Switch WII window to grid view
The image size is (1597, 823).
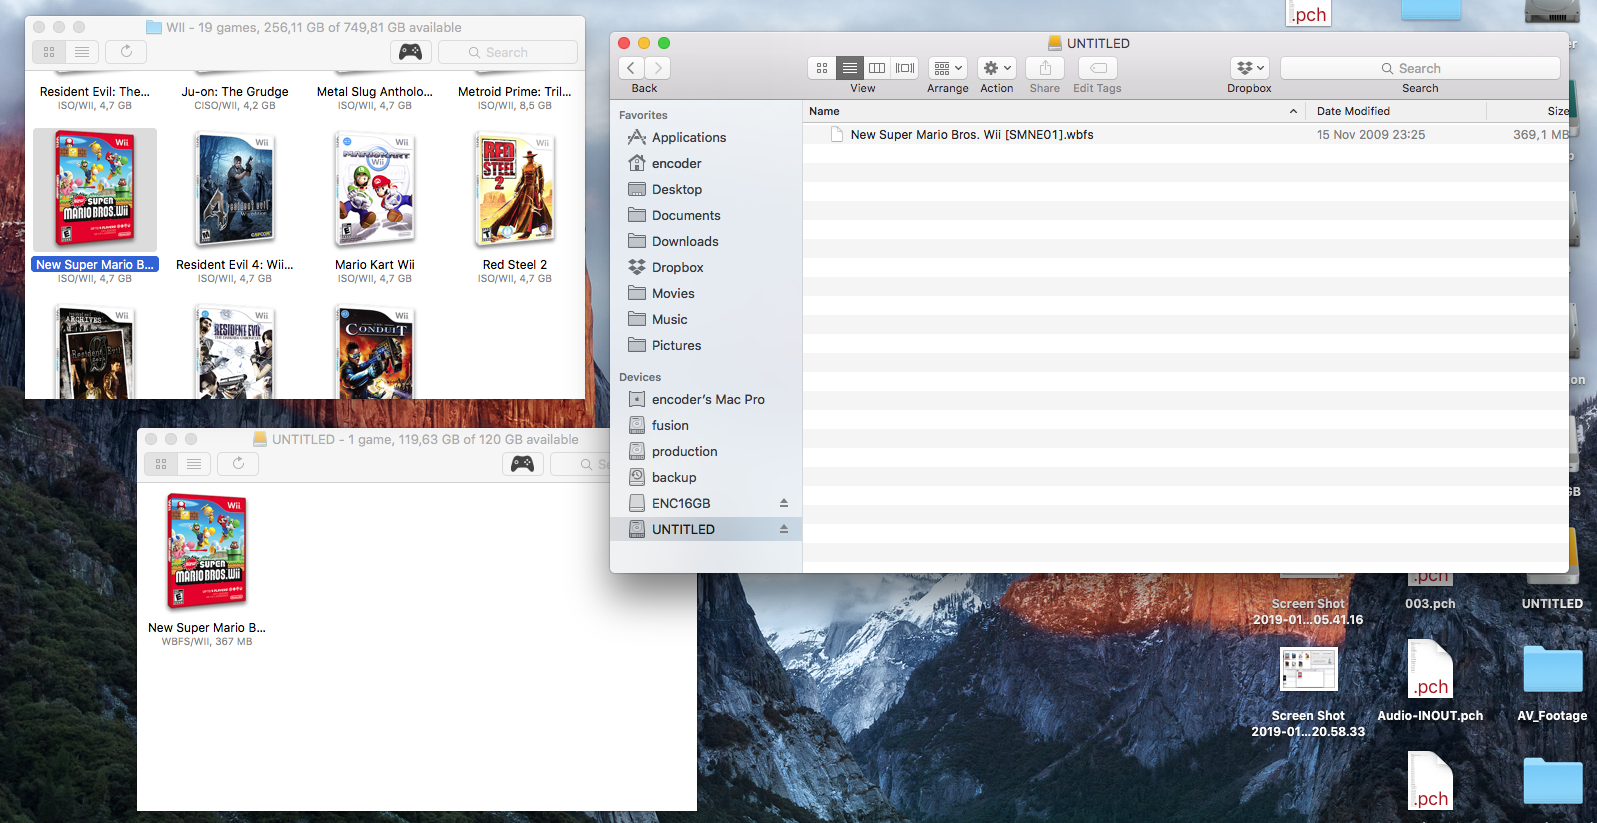click(49, 52)
